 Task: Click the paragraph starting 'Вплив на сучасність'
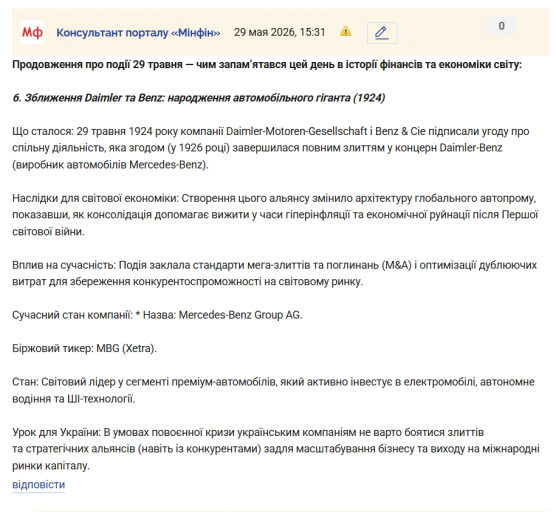click(x=274, y=273)
